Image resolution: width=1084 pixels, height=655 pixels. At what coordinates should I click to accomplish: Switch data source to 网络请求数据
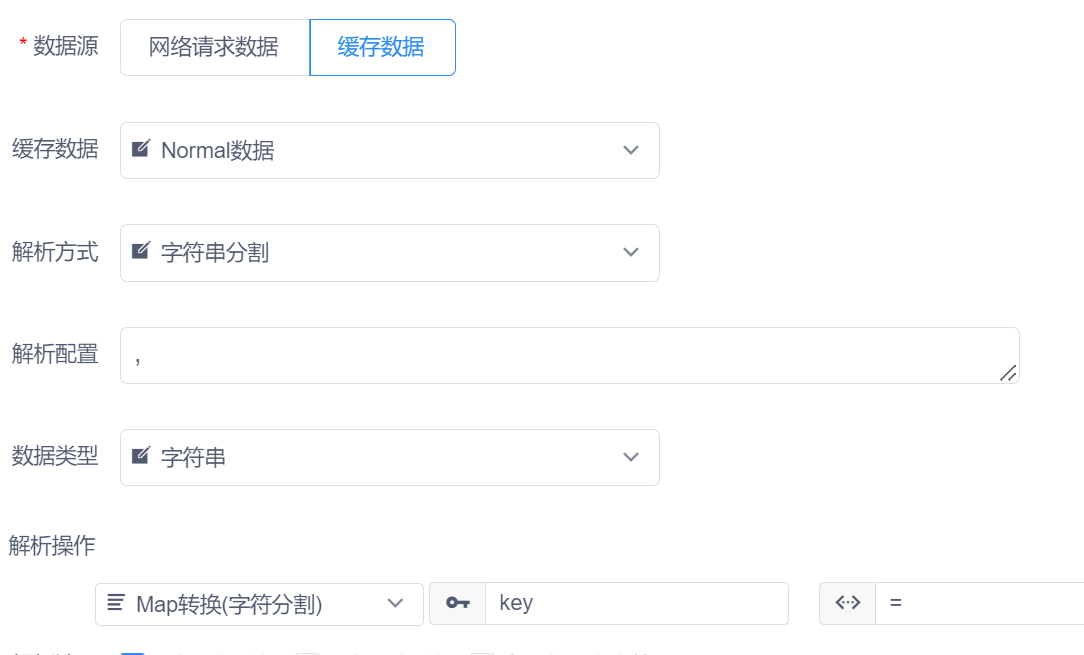pos(214,47)
